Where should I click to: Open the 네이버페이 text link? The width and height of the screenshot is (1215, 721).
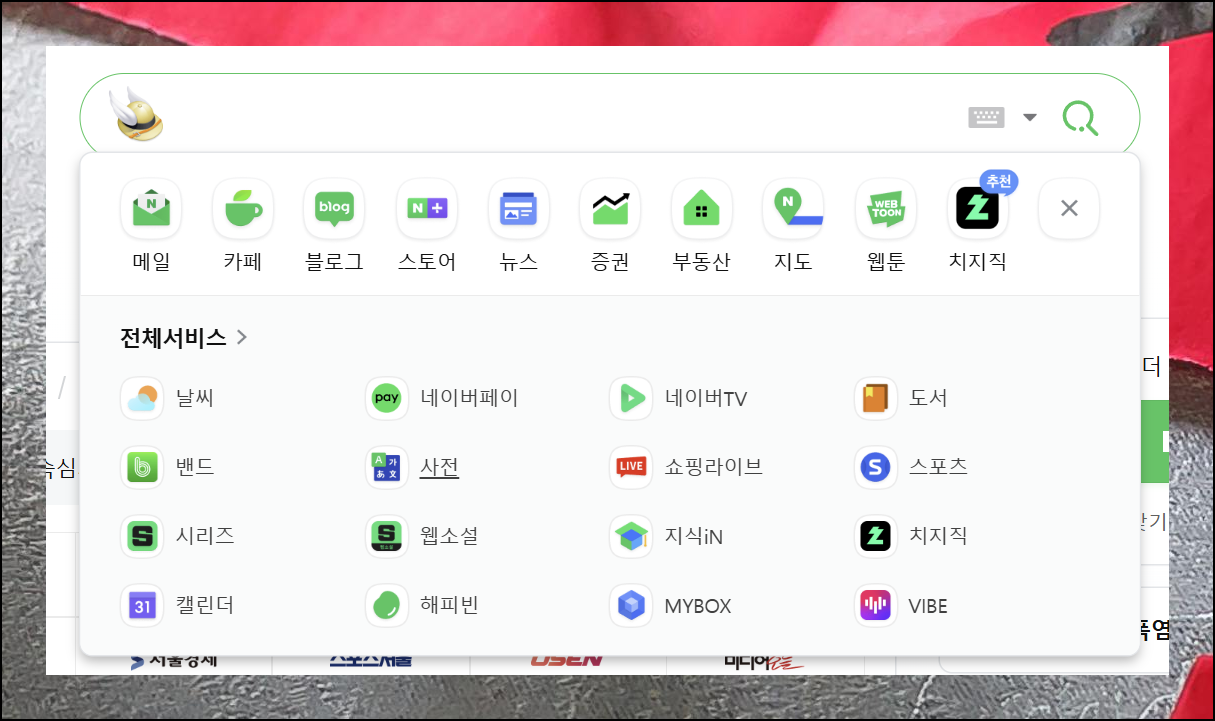[x=470, y=398]
